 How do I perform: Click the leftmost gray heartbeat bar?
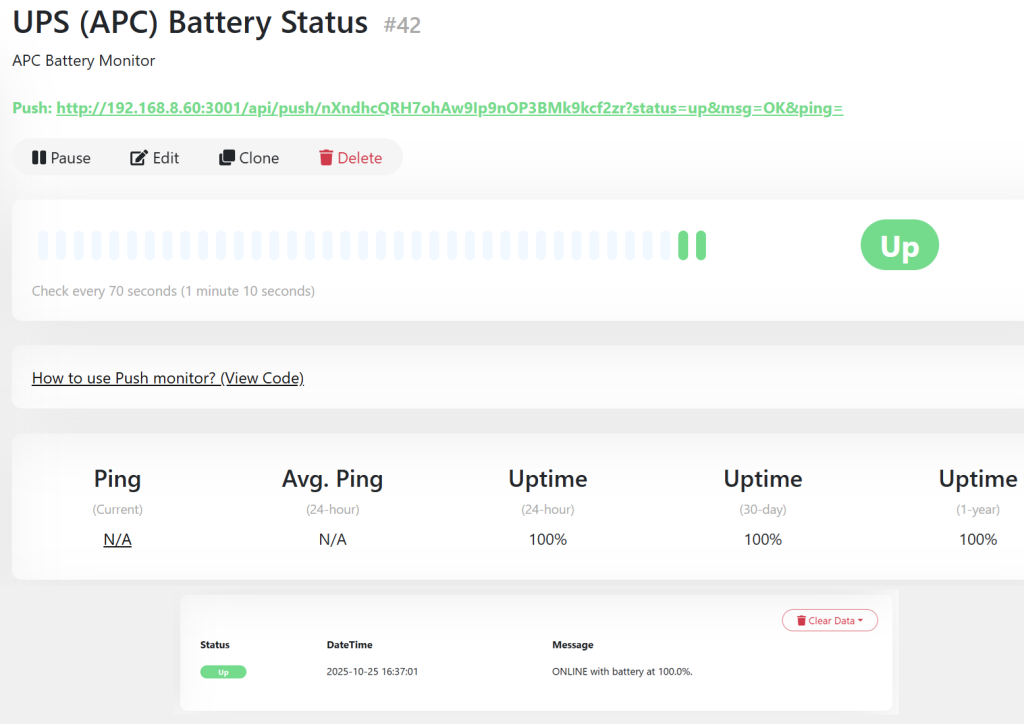click(41, 244)
